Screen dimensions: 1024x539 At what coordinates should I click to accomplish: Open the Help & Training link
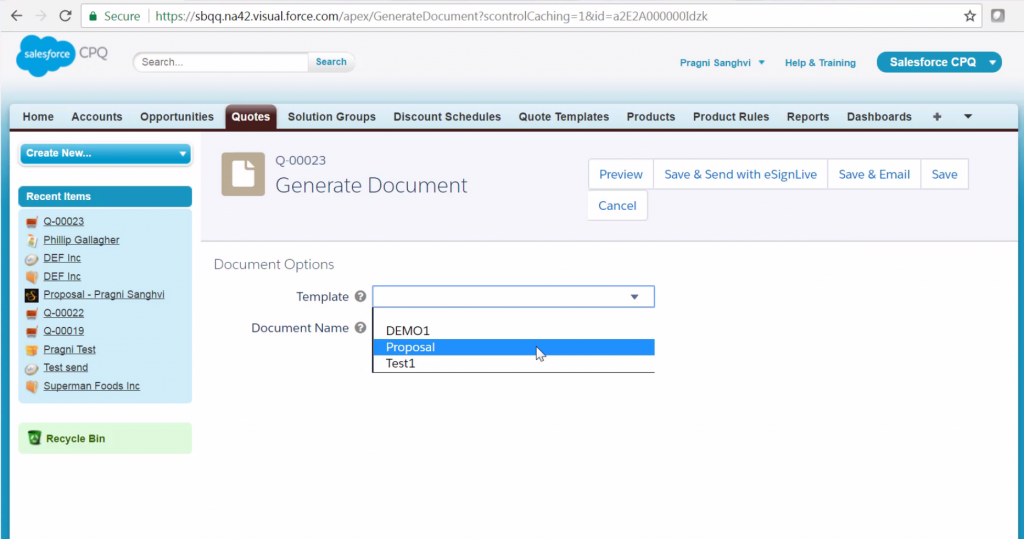pyautogui.click(x=820, y=63)
